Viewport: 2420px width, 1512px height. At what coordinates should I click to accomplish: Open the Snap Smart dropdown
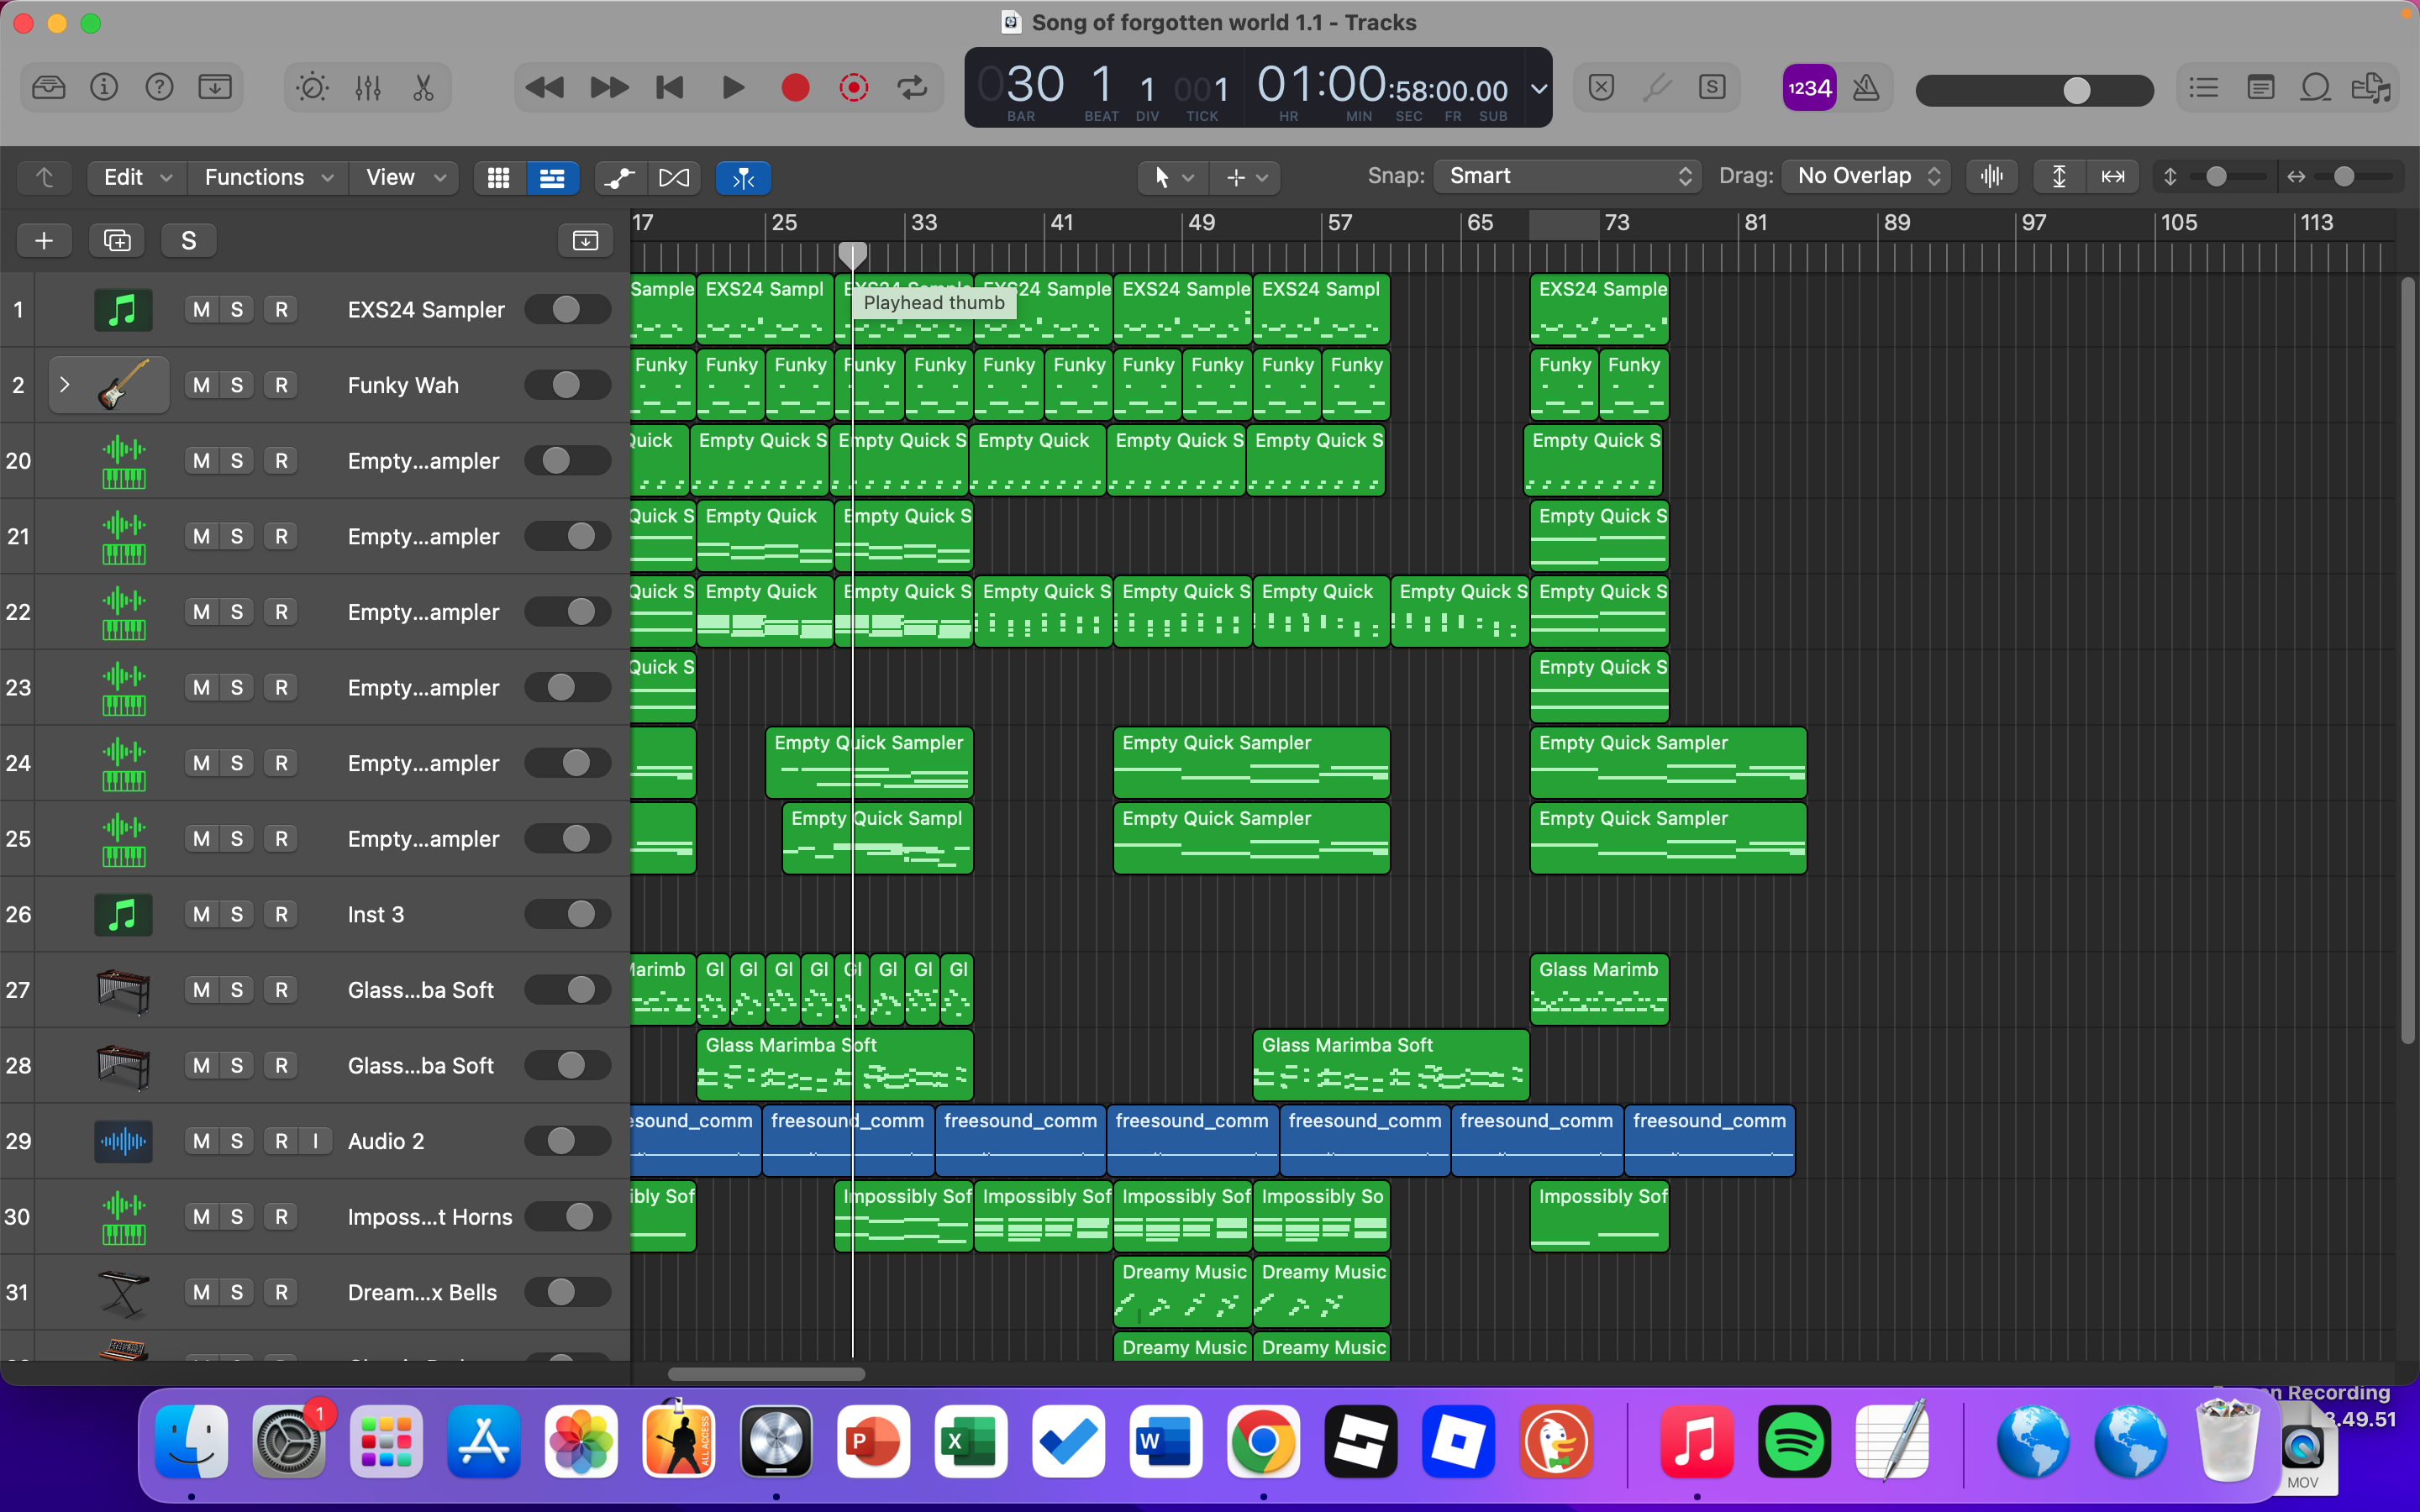pyautogui.click(x=1568, y=176)
